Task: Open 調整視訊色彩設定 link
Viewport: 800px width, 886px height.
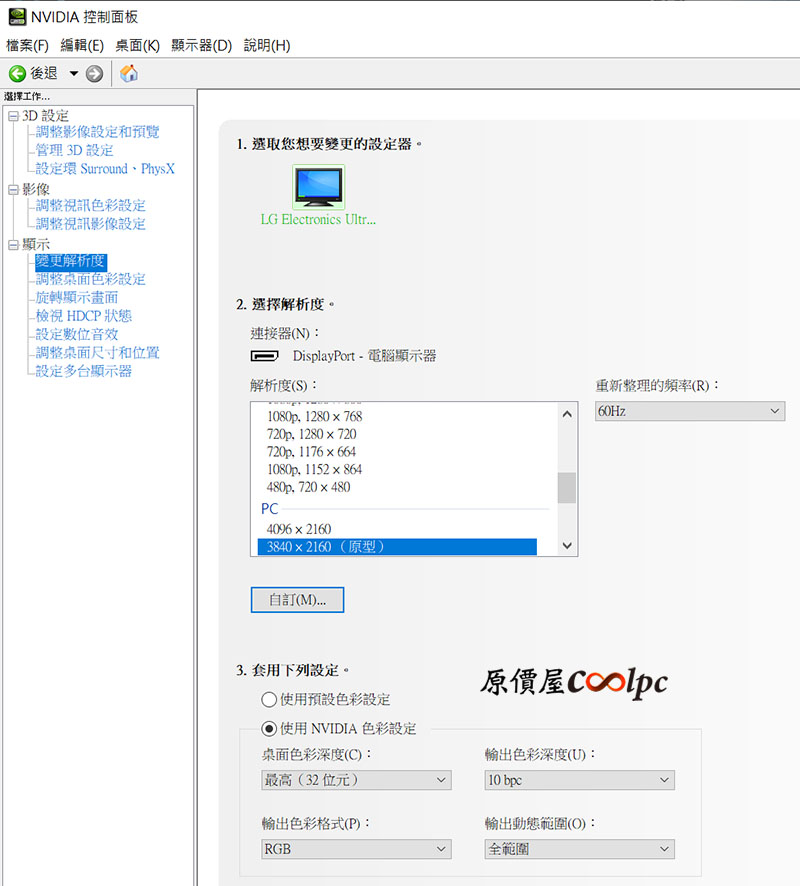Action: pos(90,206)
